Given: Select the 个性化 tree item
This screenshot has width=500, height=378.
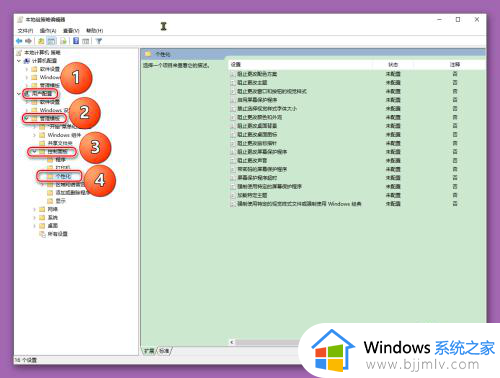Looking at the screenshot, I should (63, 176).
